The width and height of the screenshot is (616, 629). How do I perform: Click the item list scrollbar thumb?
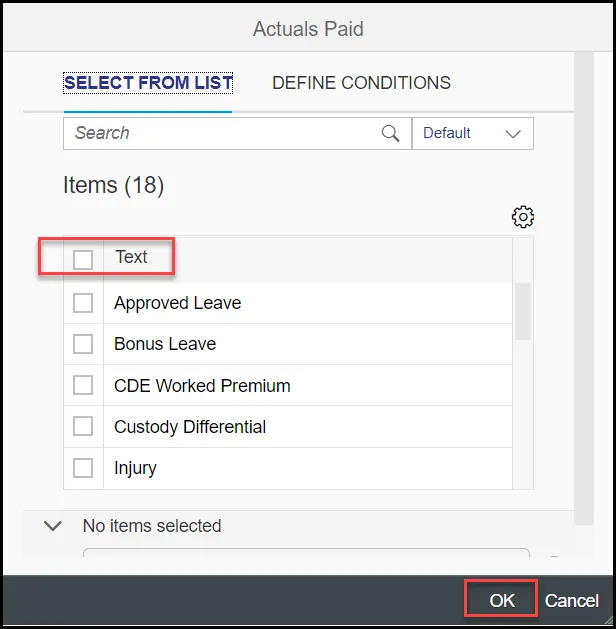[x=522, y=310]
